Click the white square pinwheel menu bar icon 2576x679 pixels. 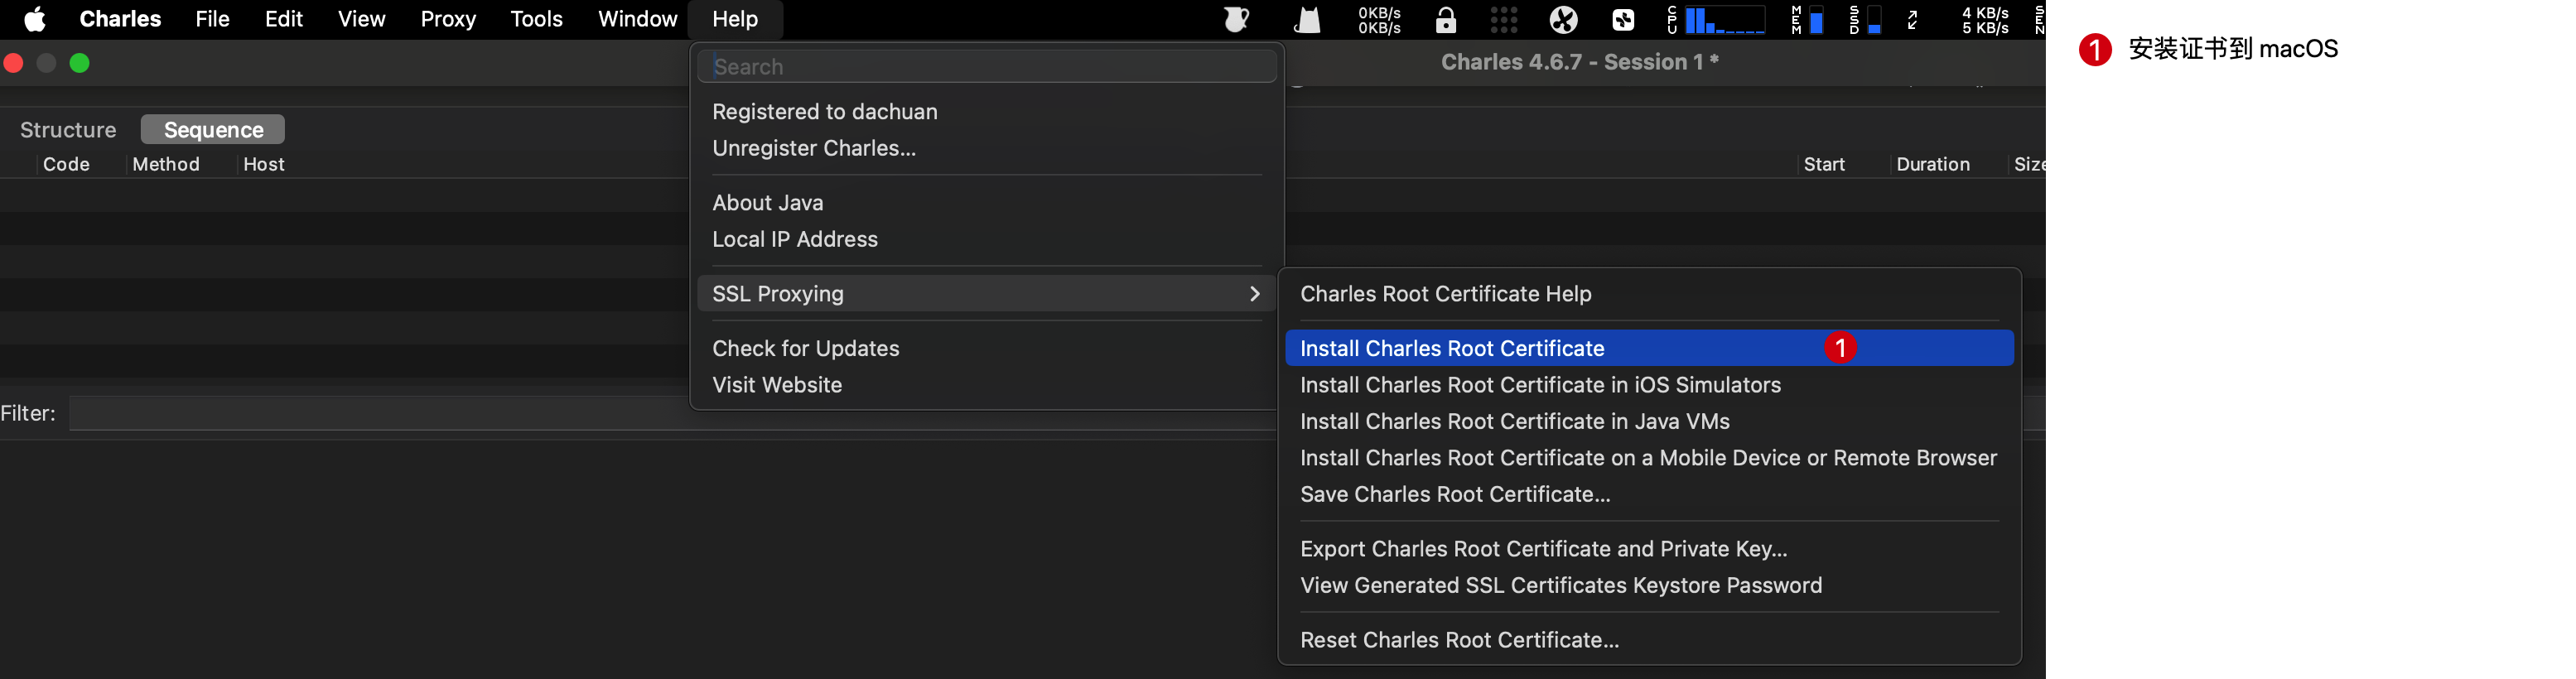(1624, 19)
